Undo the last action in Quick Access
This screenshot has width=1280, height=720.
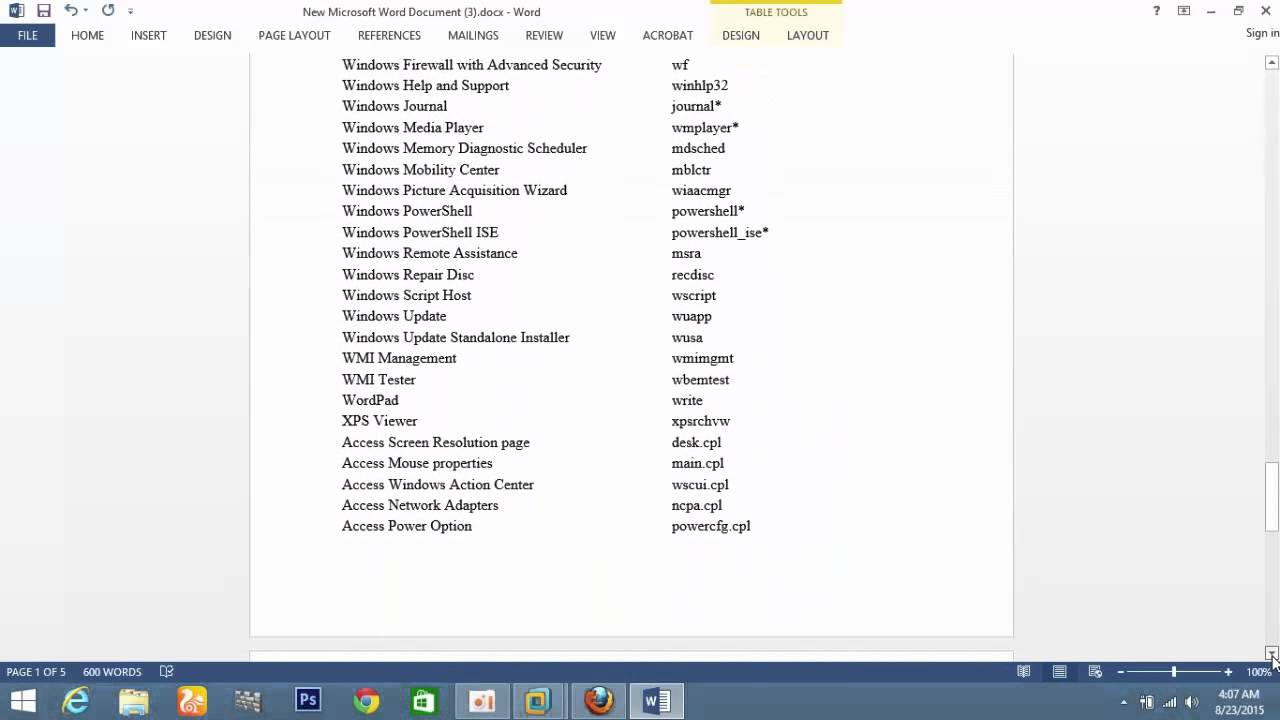pos(70,11)
